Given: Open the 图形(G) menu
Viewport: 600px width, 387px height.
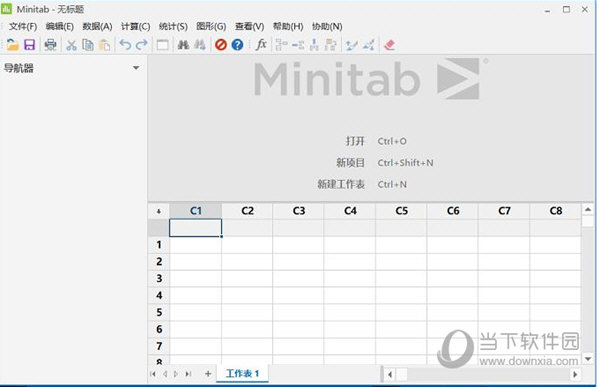Looking at the screenshot, I should pos(211,26).
